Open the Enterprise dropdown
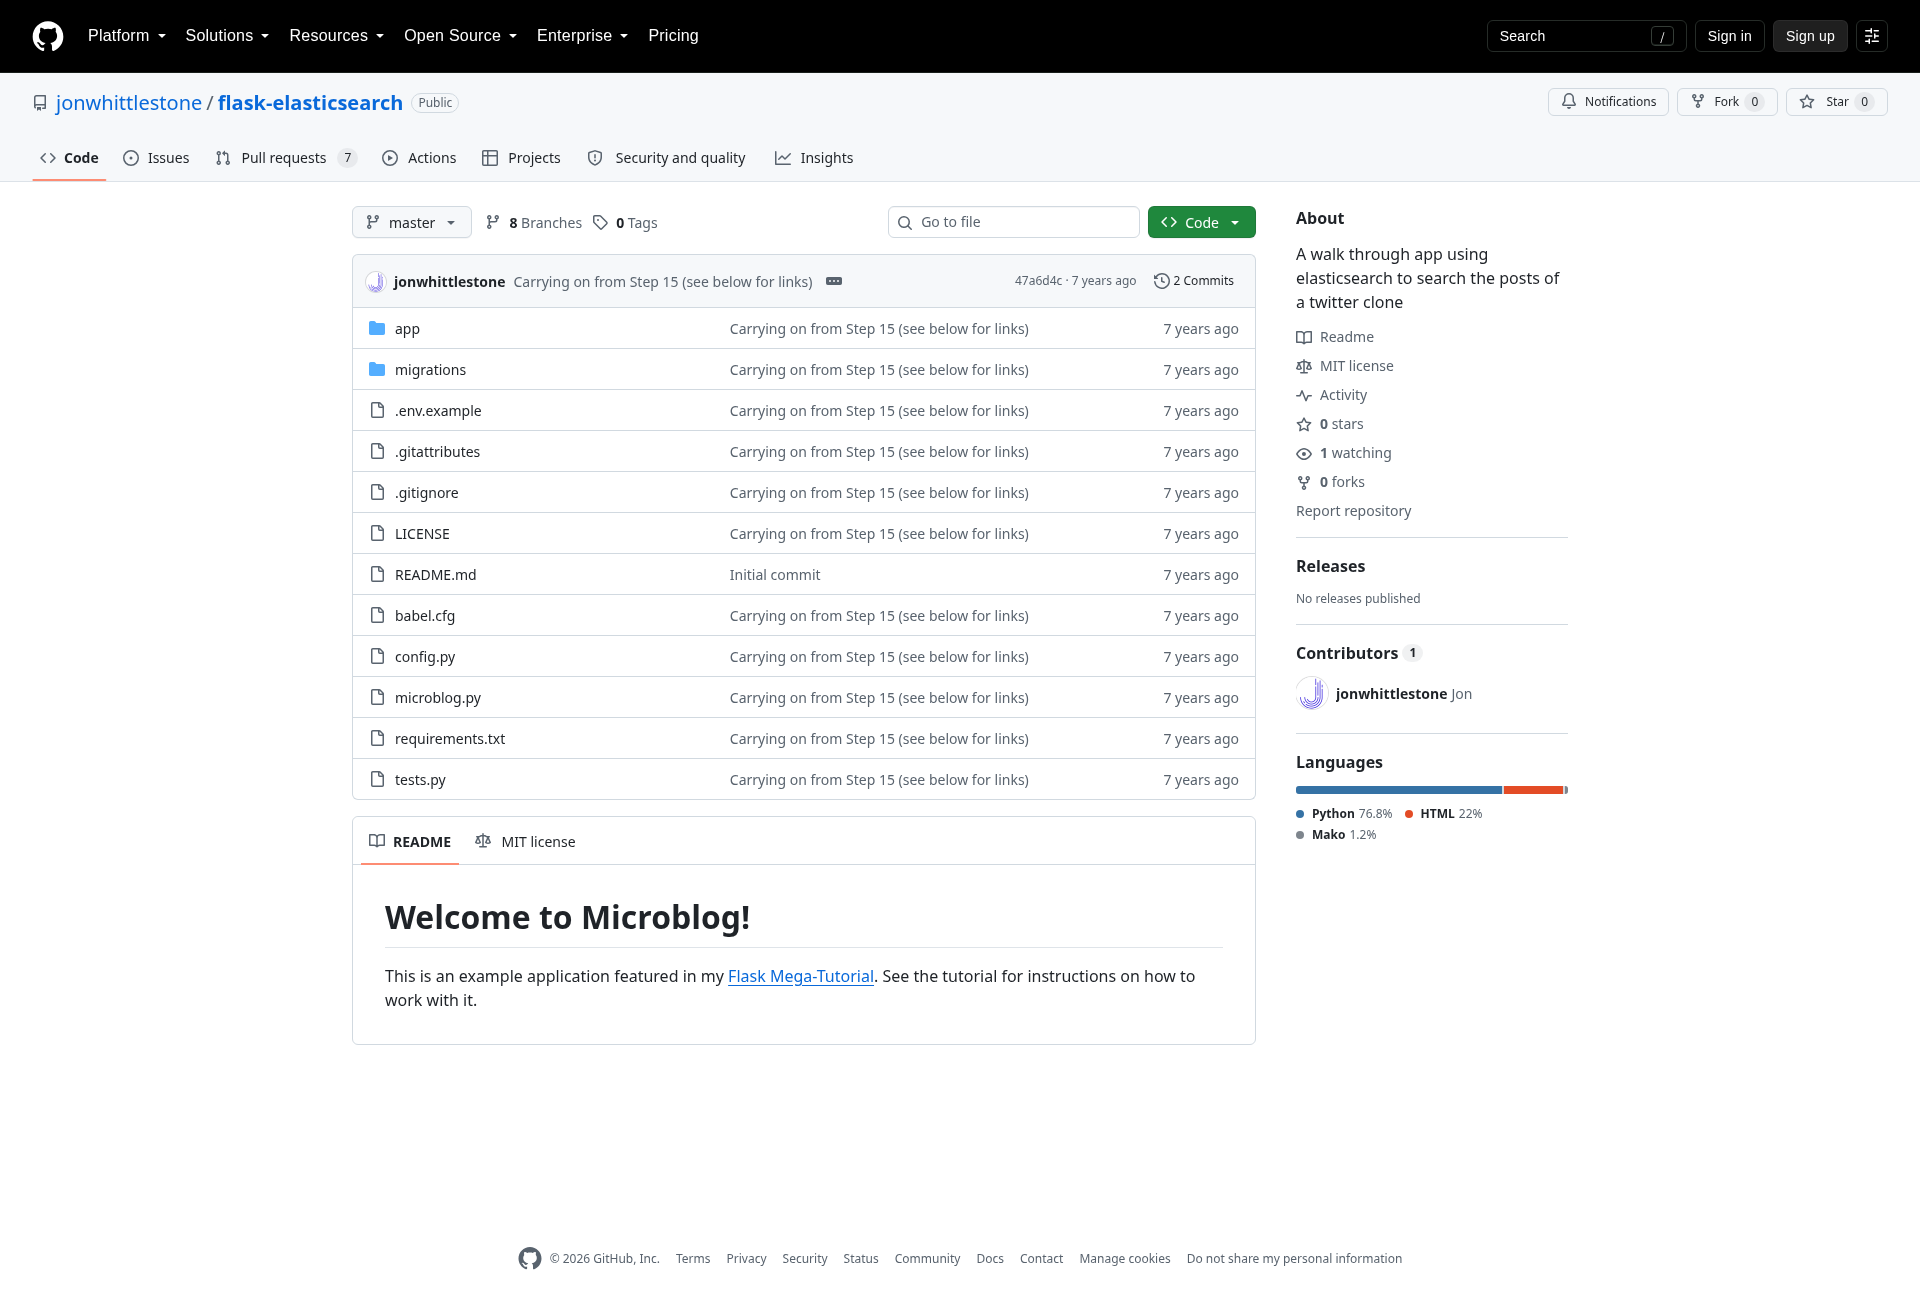Screen dimensions: 1920x1311 pyautogui.click(x=582, y=36)
